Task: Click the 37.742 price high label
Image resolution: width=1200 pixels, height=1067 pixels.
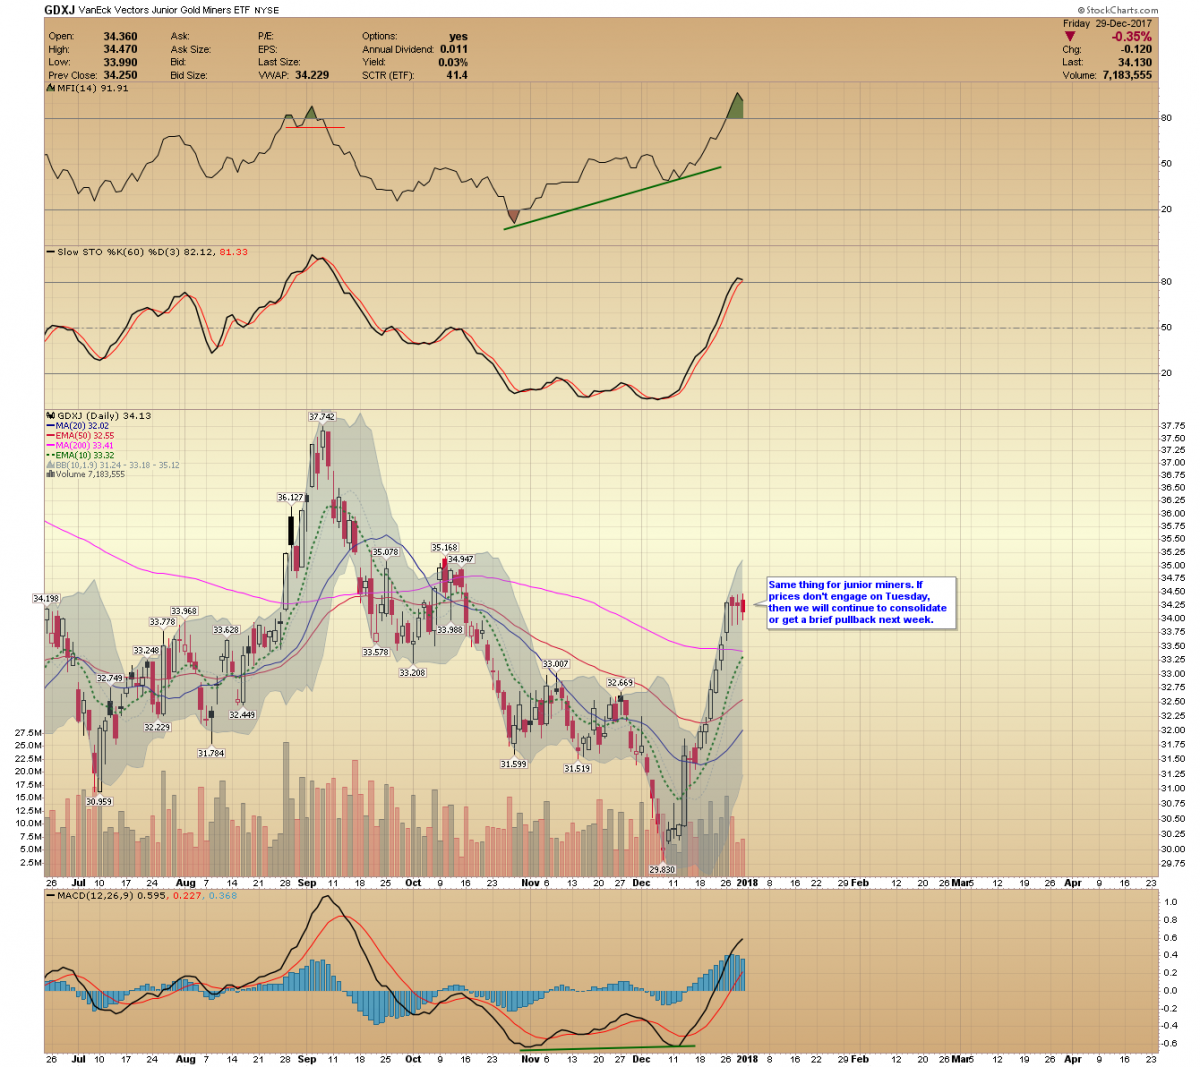Action: (321, 416)
